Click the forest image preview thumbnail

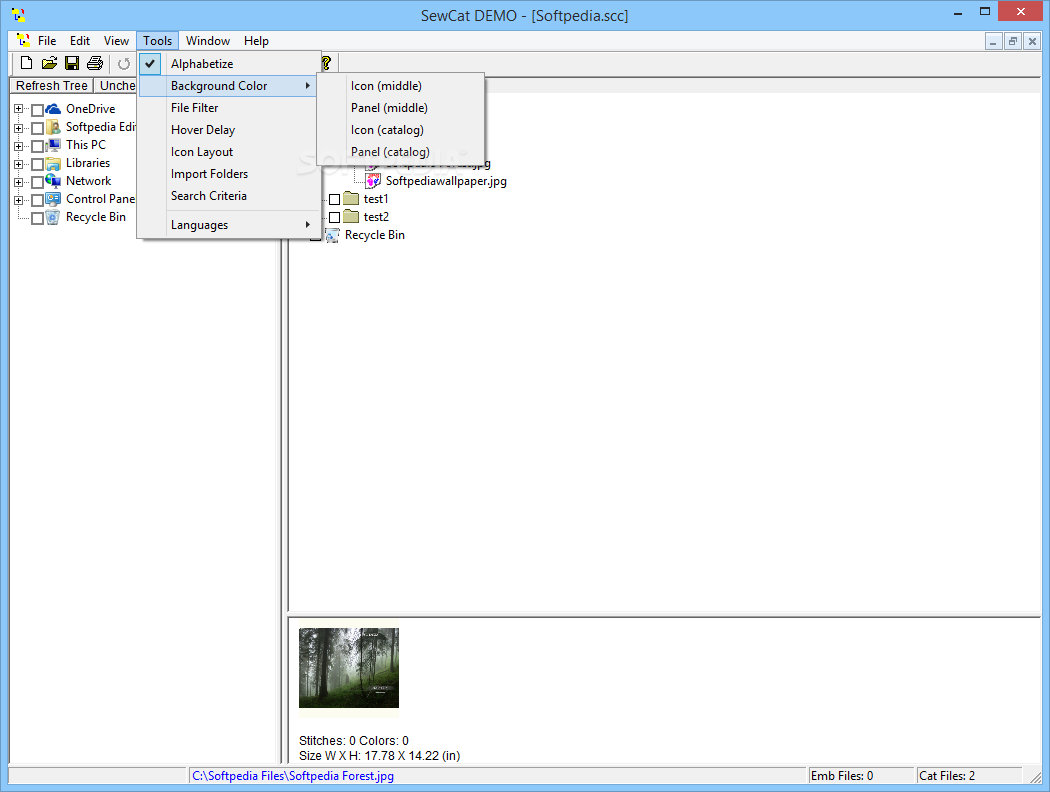coord(349,667)
